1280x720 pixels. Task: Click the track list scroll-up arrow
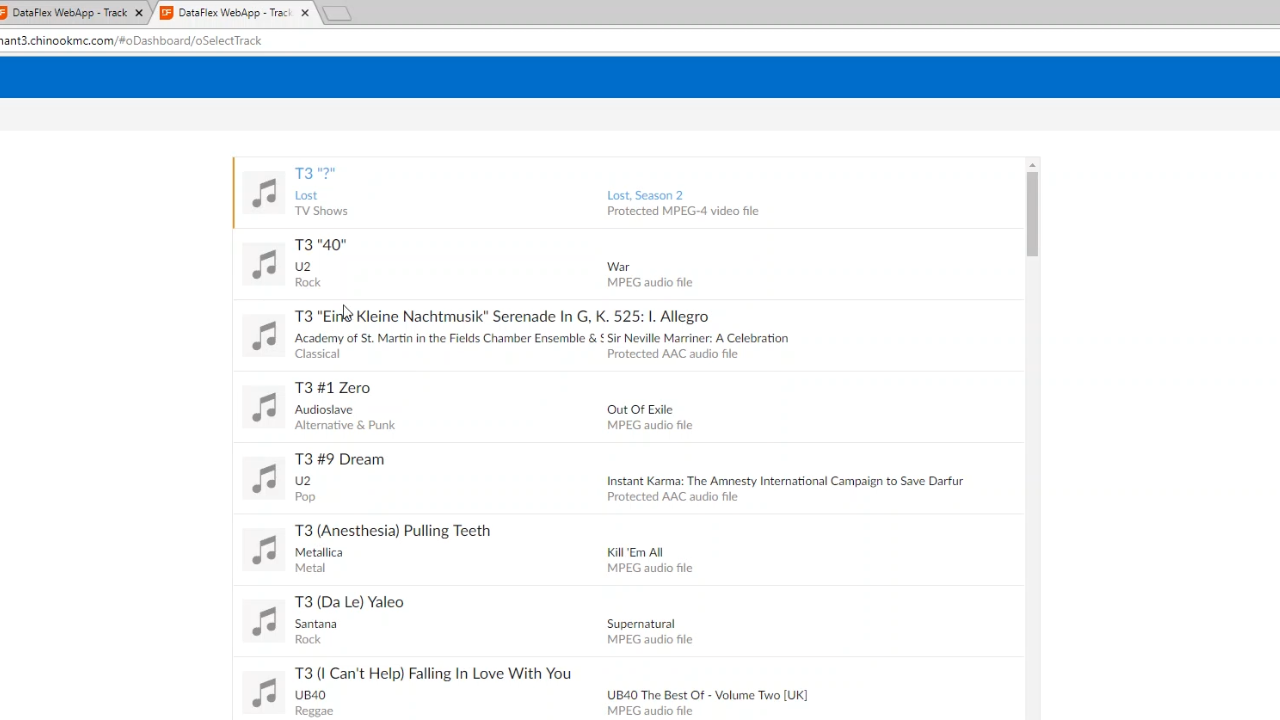click(1032, 164)
